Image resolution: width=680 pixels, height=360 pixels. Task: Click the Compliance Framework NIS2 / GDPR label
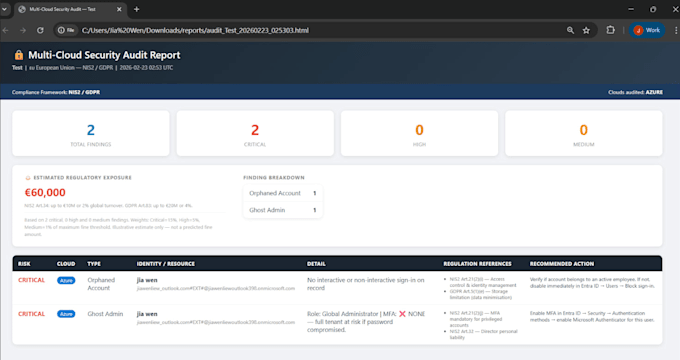(x=56, y=92)
